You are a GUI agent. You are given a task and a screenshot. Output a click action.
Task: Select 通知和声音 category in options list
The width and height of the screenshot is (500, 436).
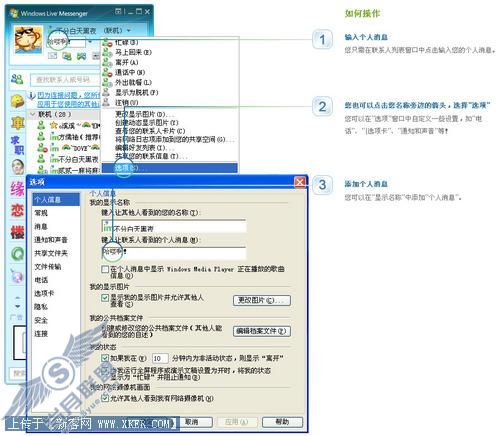(x=51, y=240)
